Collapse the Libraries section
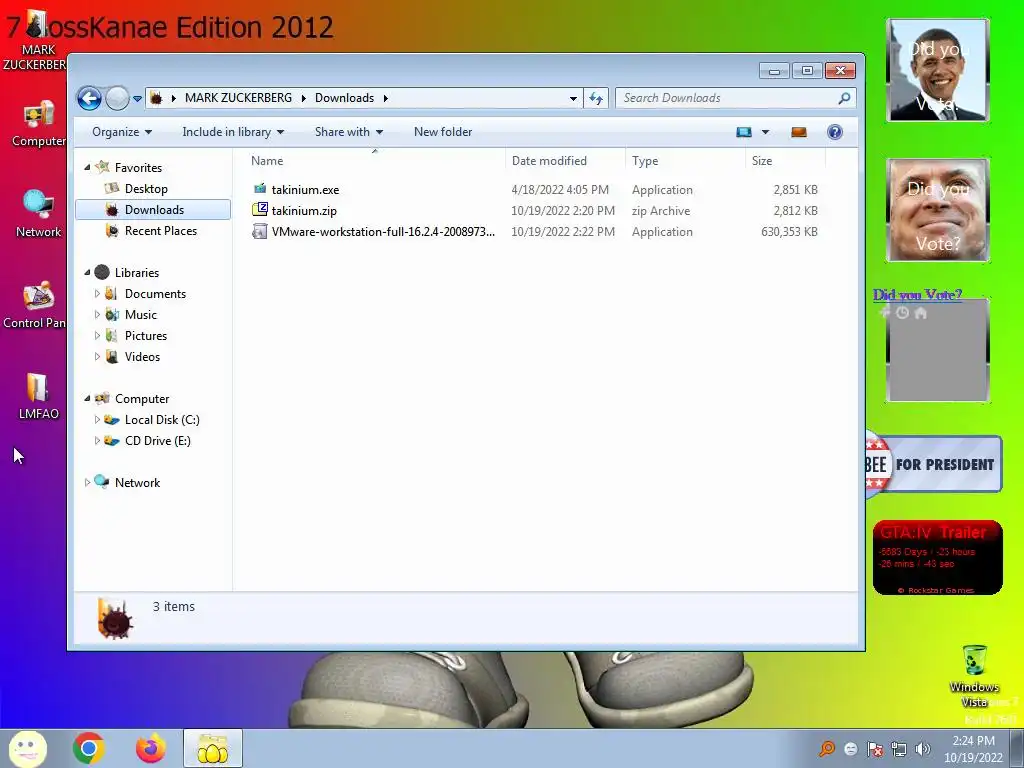 tap(87, 273)
